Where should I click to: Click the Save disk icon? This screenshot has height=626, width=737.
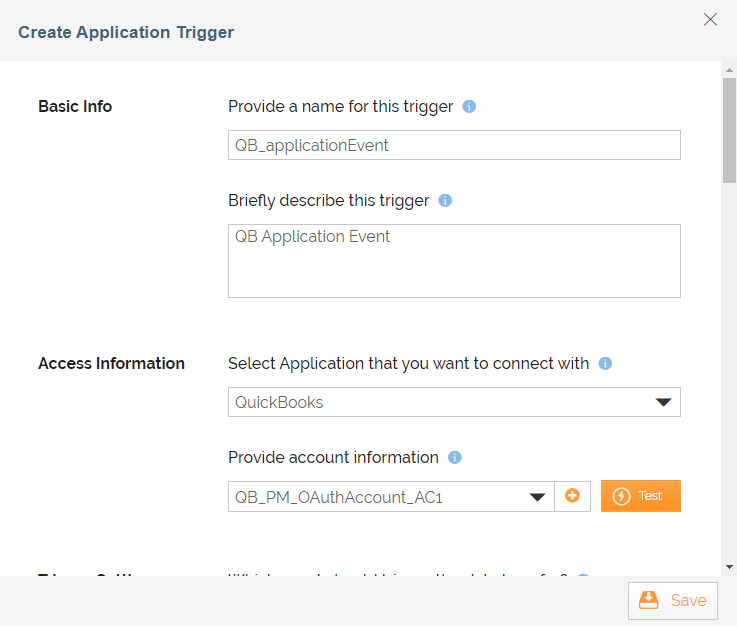pos(649,600)
